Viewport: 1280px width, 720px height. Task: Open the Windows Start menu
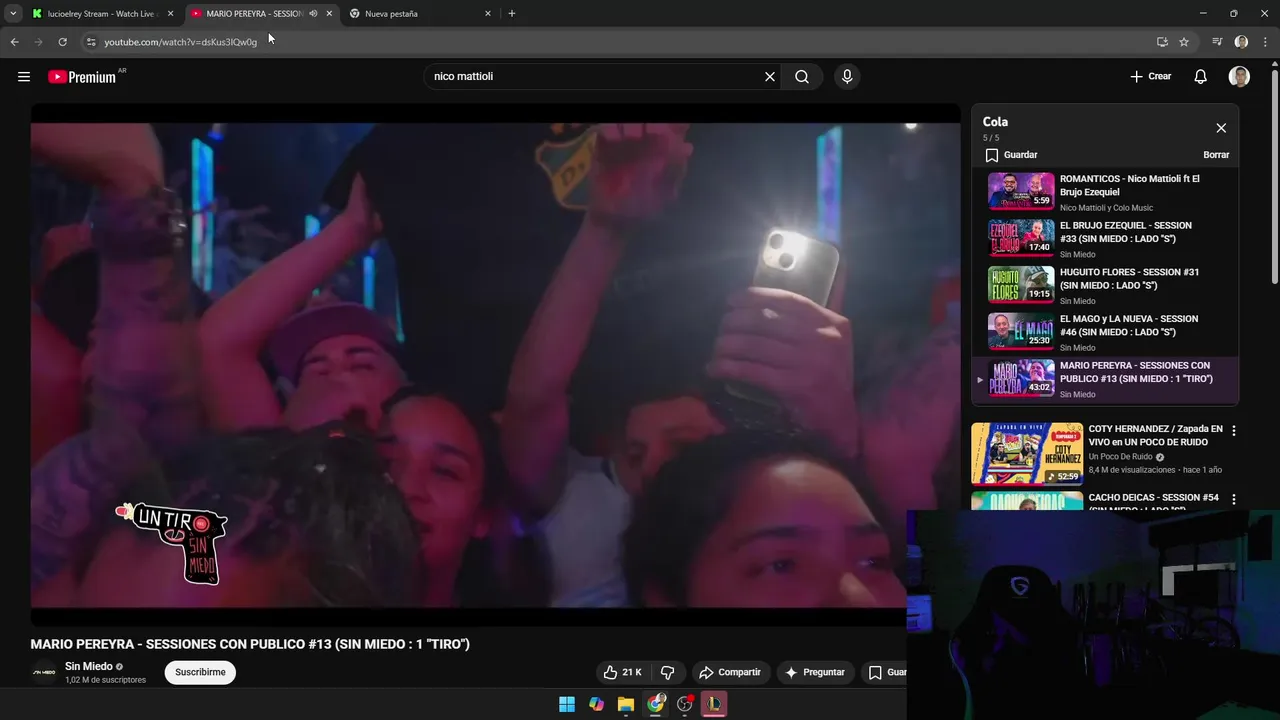pyautogui.click(x=567, y=704)
